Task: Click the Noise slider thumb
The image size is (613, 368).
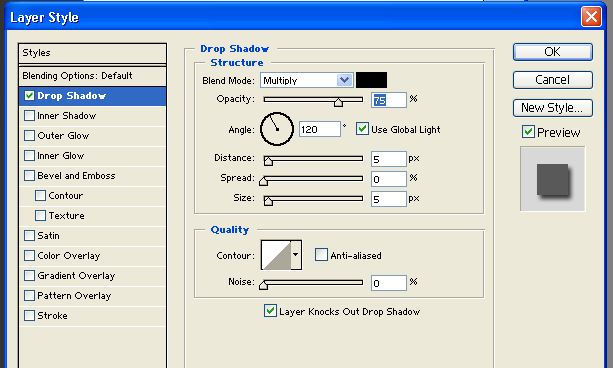Action: (263, 285)
